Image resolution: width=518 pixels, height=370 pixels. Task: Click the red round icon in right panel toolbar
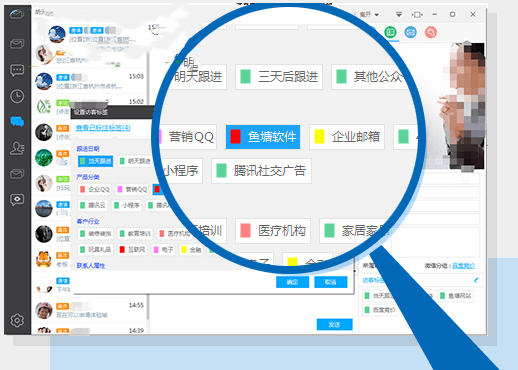click(431, 32)
